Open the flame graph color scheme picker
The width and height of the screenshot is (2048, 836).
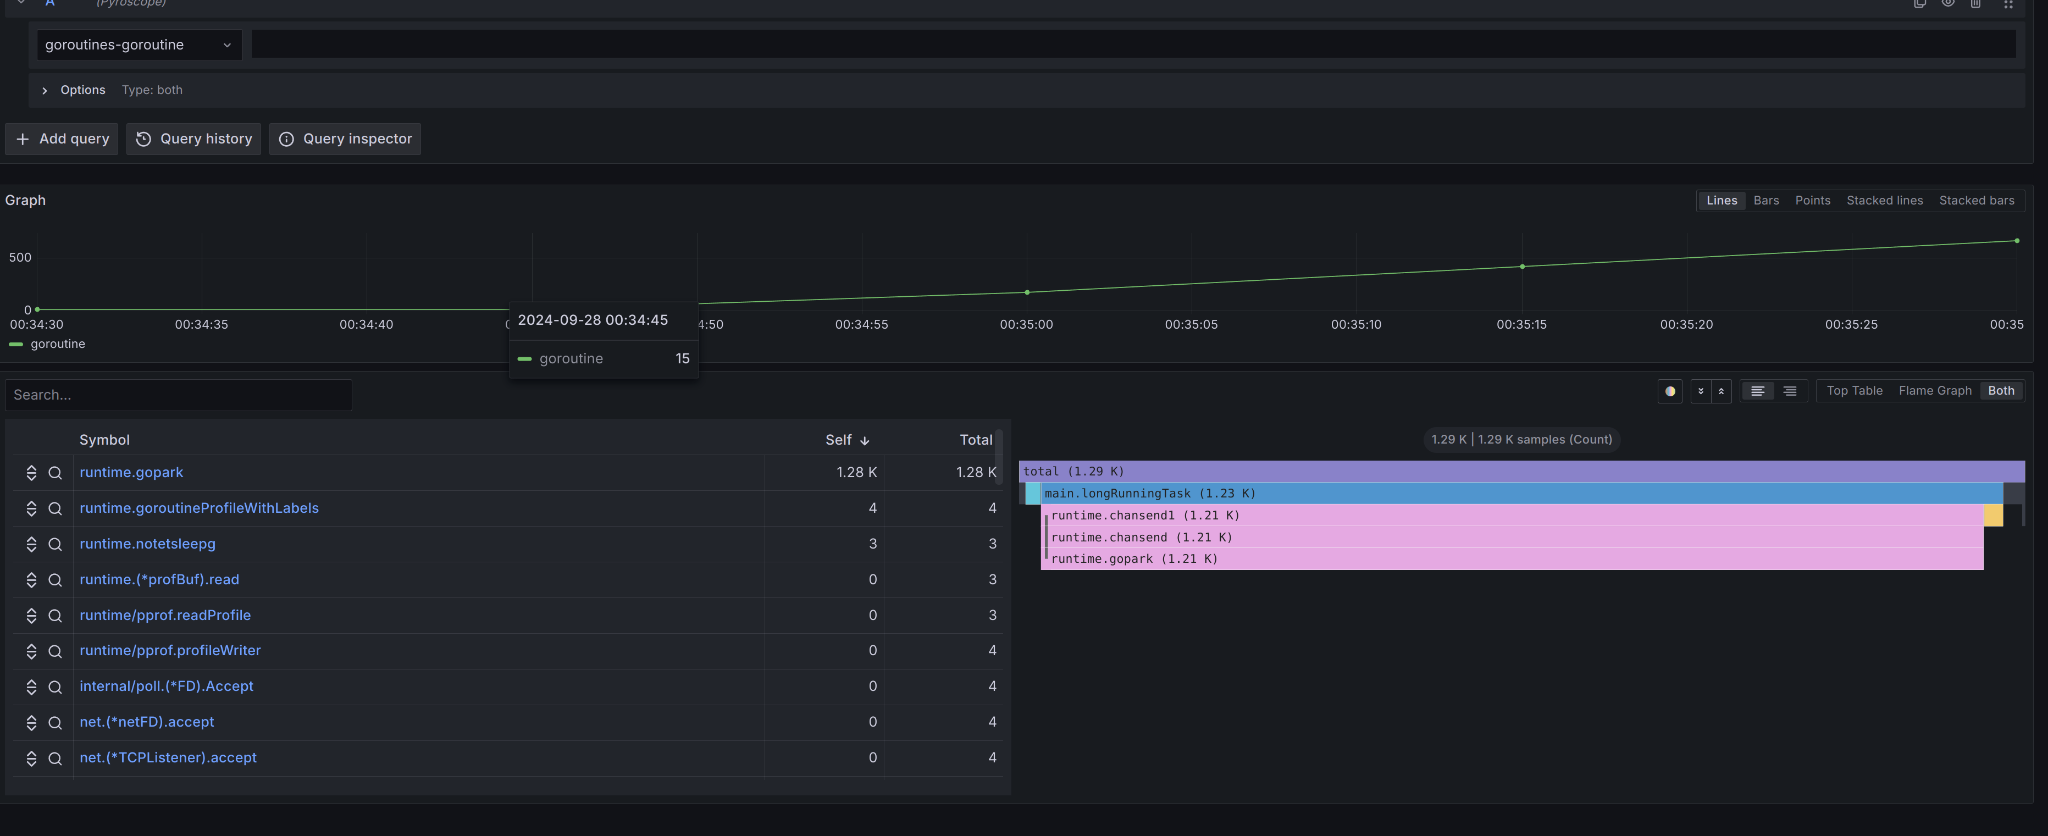click(1669, 391)
